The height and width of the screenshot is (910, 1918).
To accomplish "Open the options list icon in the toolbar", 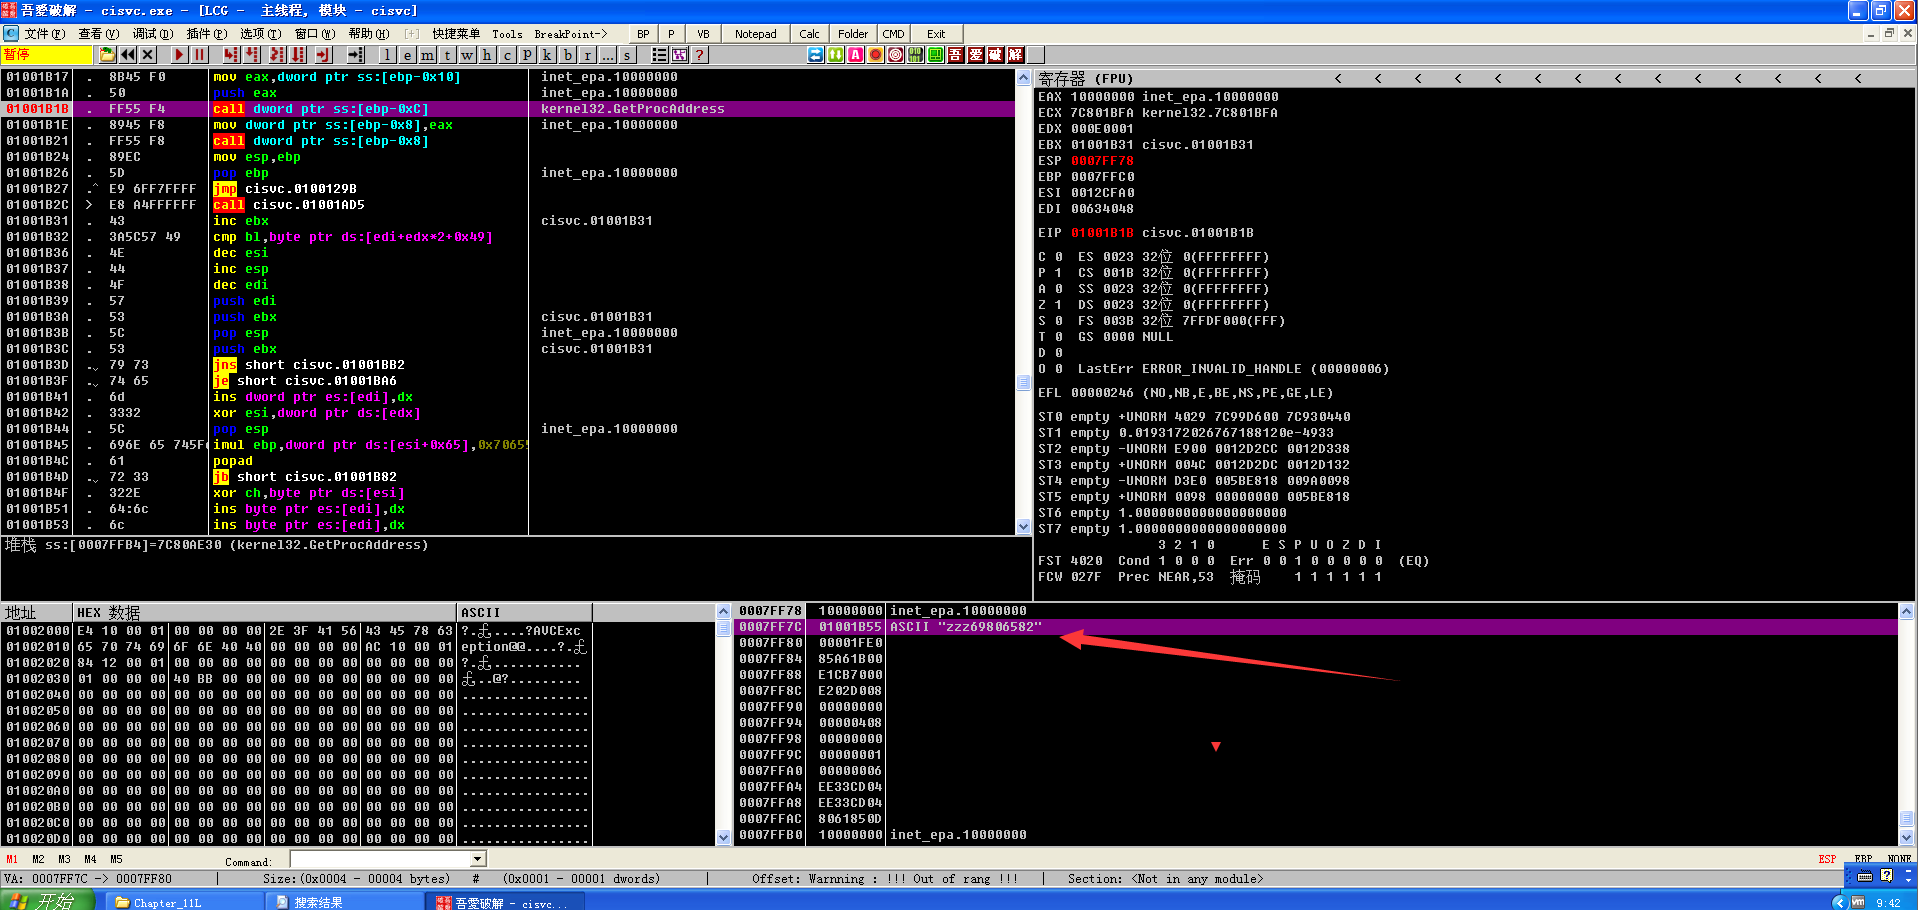I will tap(660, 54).
